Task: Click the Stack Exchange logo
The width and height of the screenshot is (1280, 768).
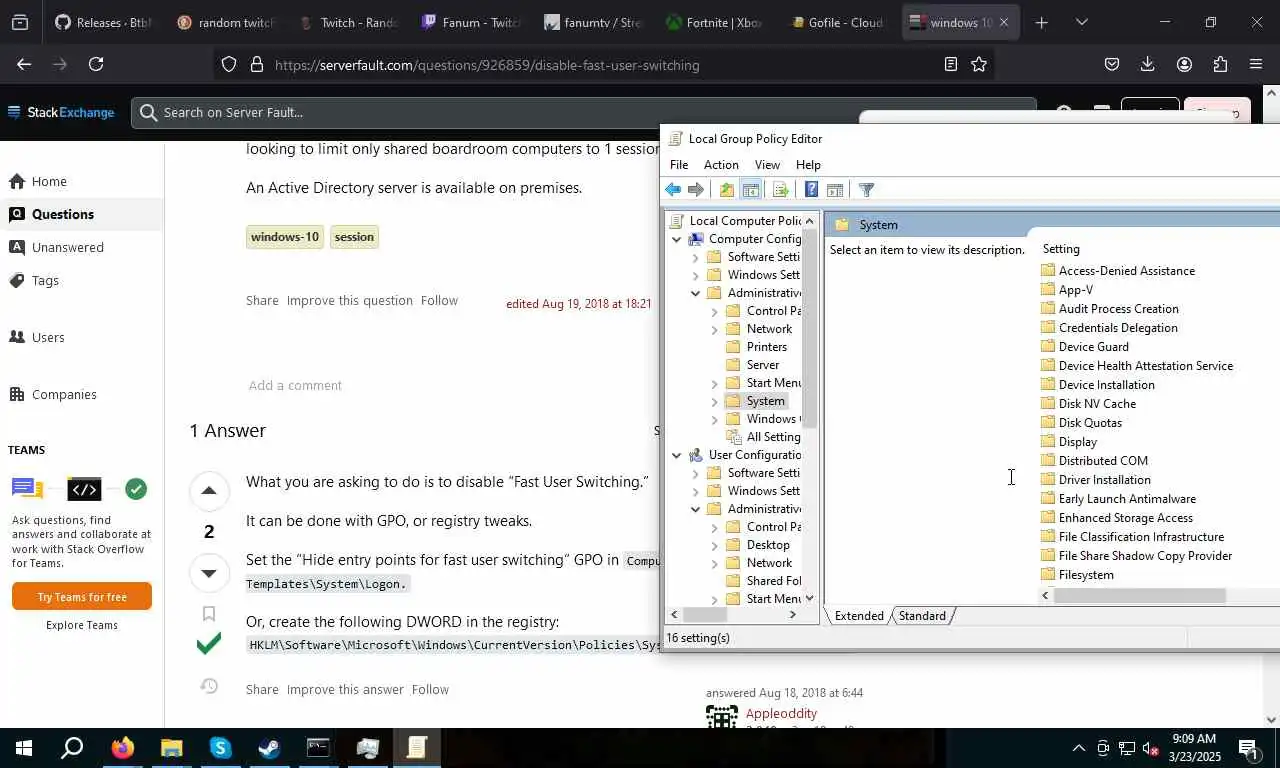Action: (x=61, y=112)
